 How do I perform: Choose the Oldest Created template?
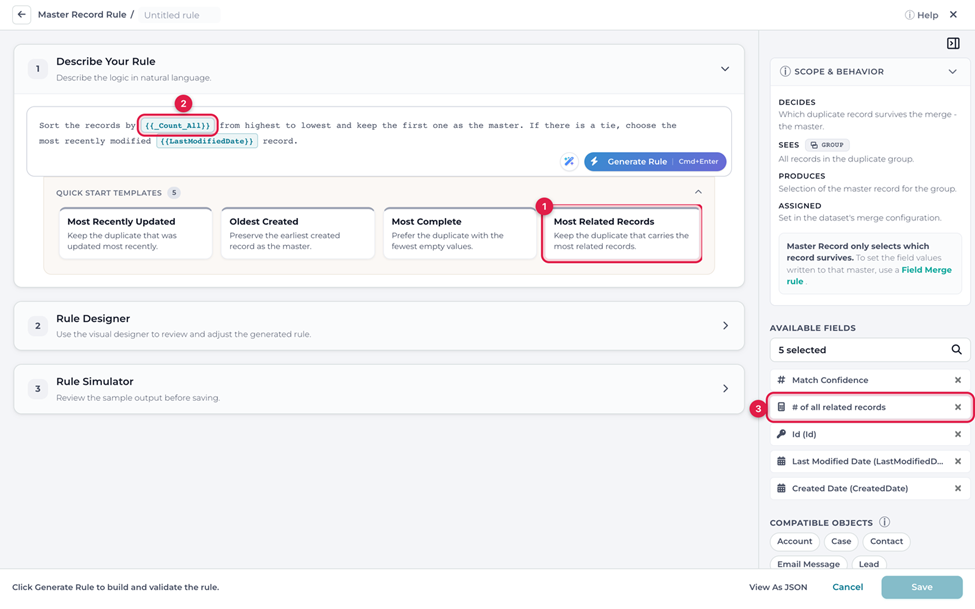[298, 233]
